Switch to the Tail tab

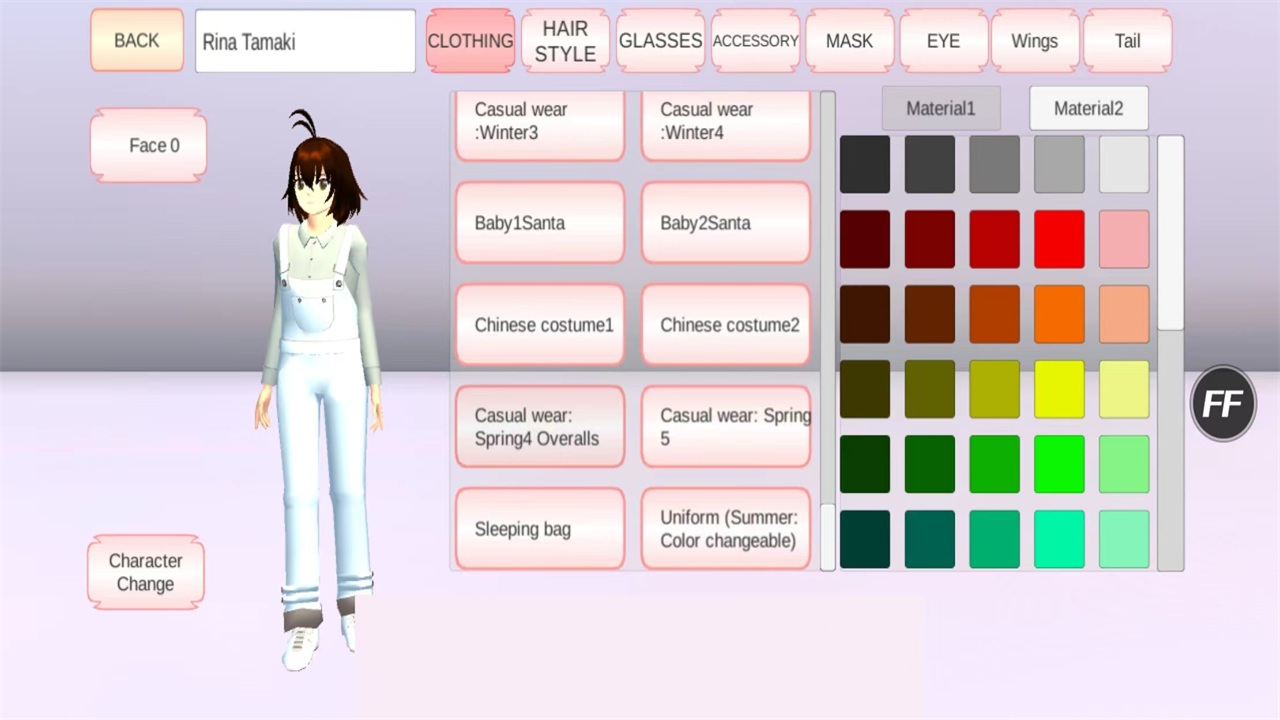pos(1127,41)
